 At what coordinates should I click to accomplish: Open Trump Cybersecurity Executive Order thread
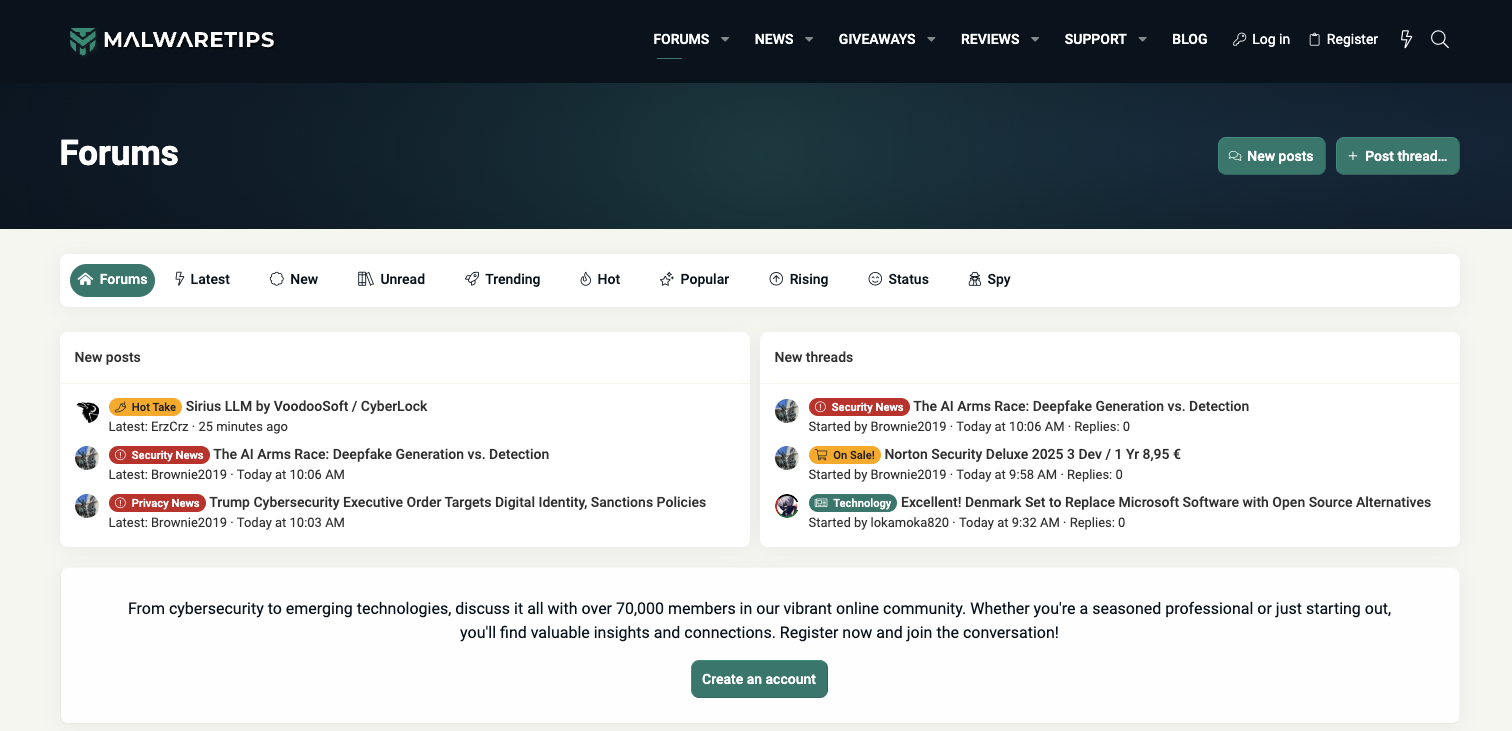pyautogui.click(x=458, y=502)
